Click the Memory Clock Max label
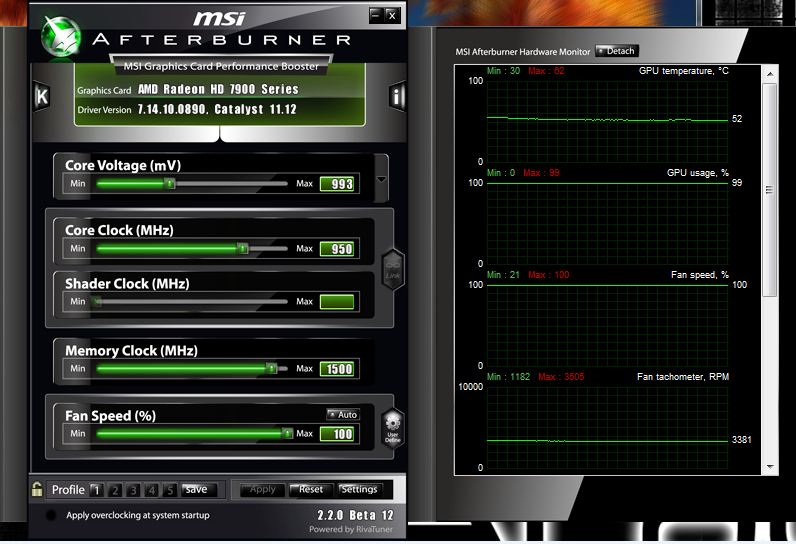This screenshot has width=796, height=544. tap(305, 368)
